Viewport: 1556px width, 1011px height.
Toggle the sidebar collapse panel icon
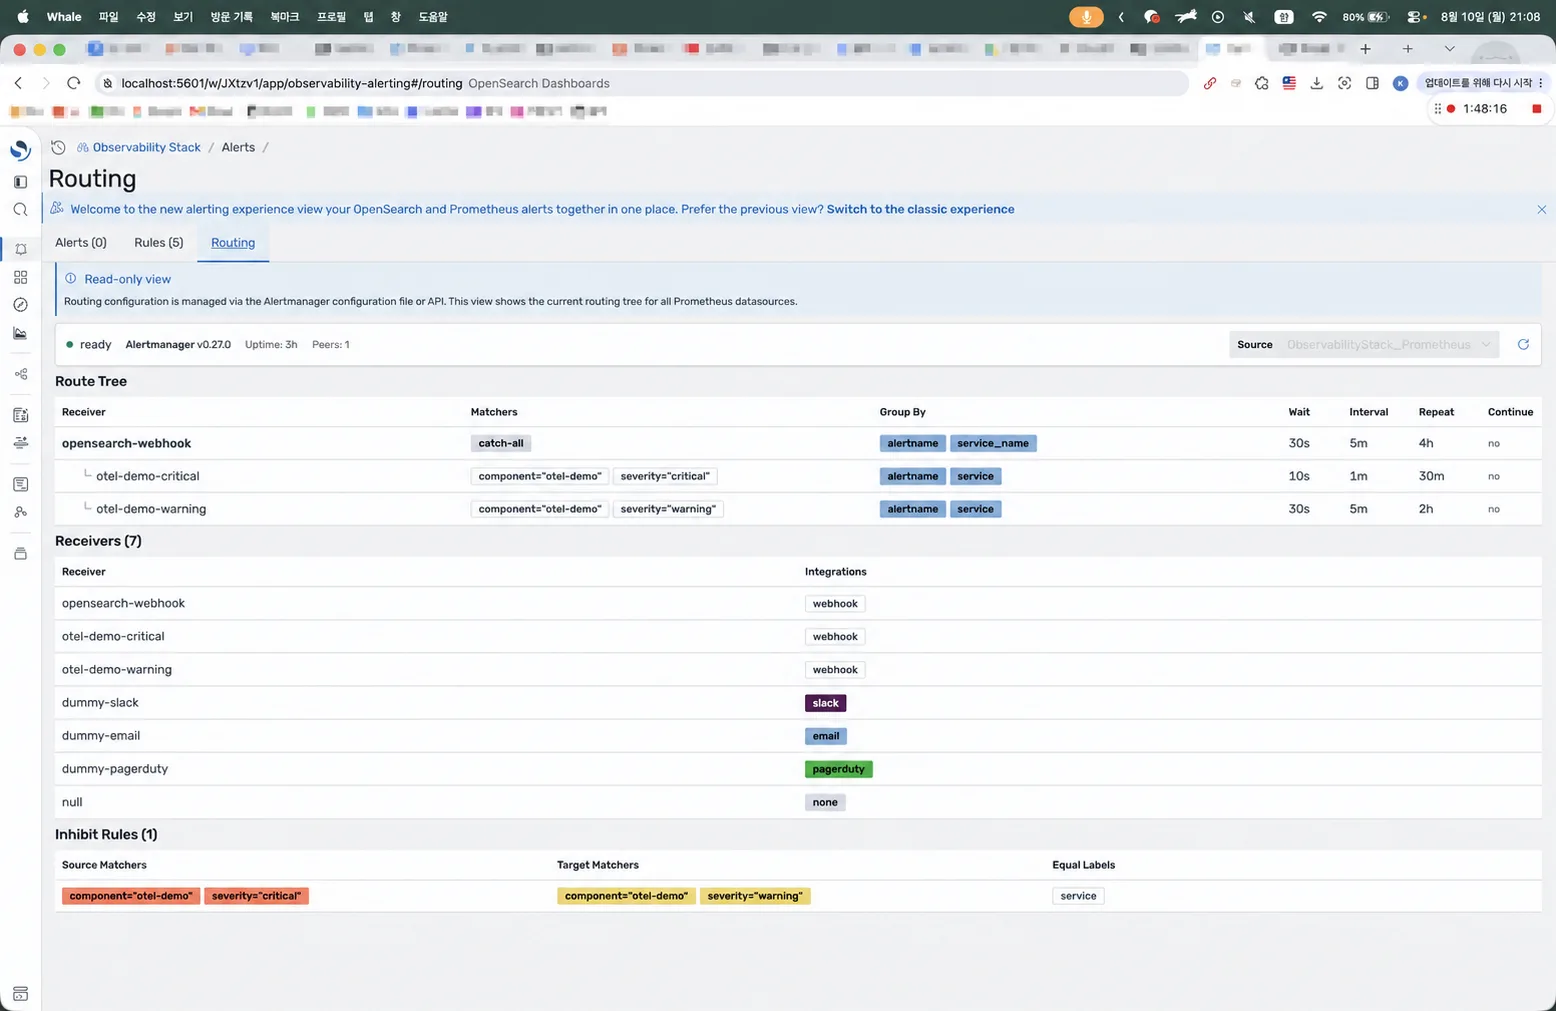click(x=20, y=182)
